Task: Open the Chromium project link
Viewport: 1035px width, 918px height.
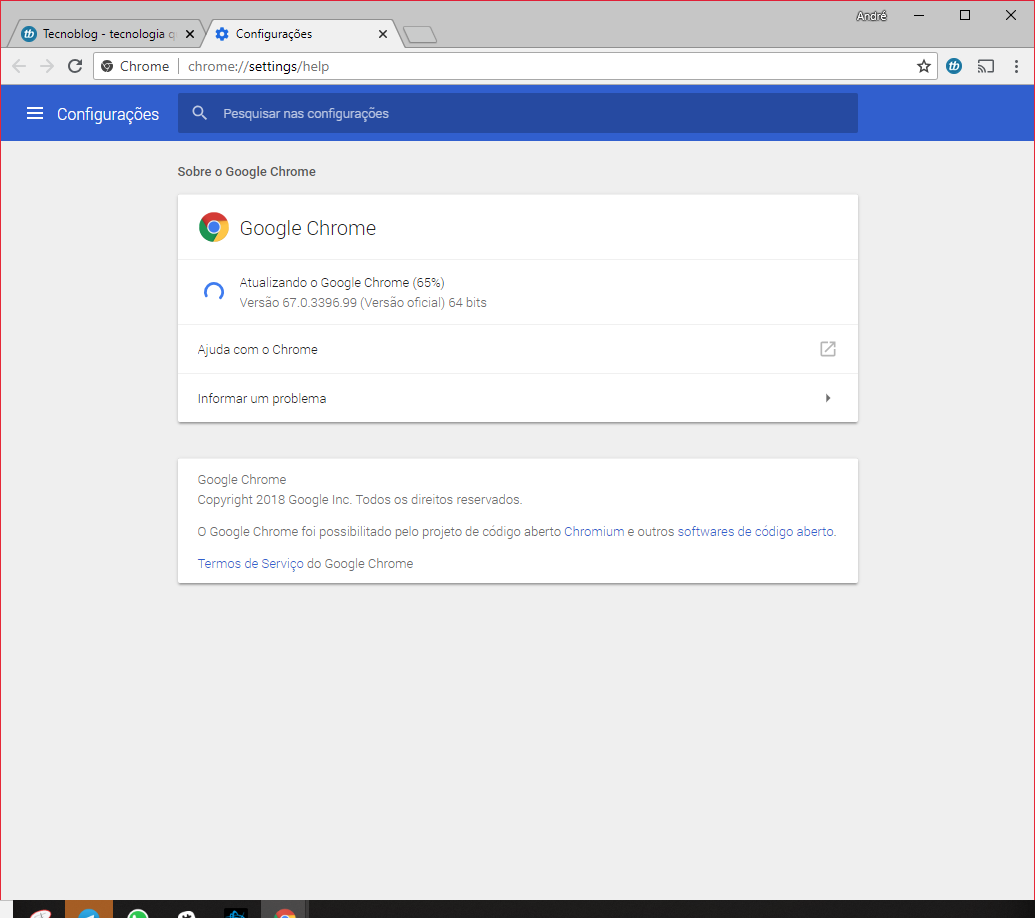Action: [594, 531]
